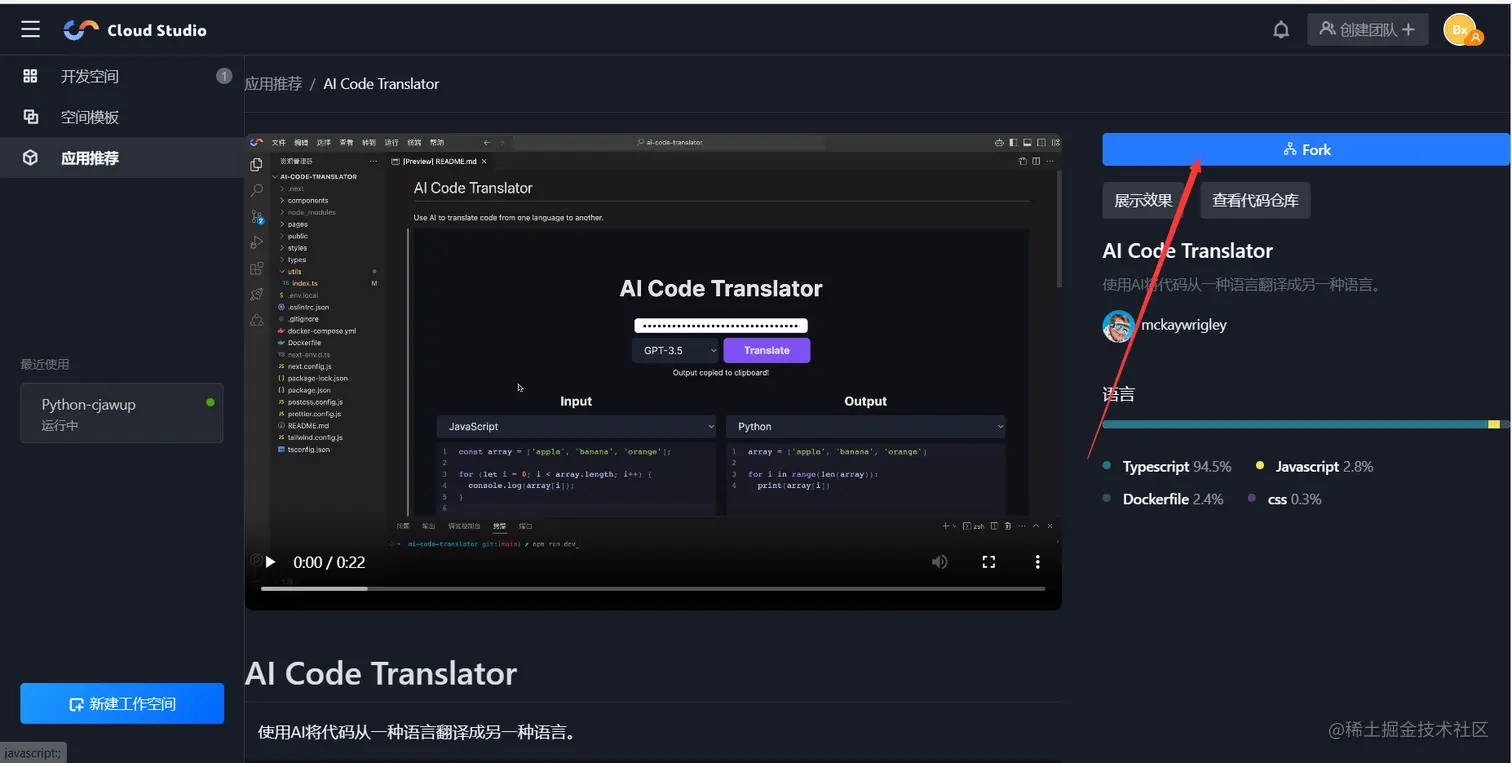
Task: Select Dockerfile 2.4% legend entry
Action: click(1163, 499)
